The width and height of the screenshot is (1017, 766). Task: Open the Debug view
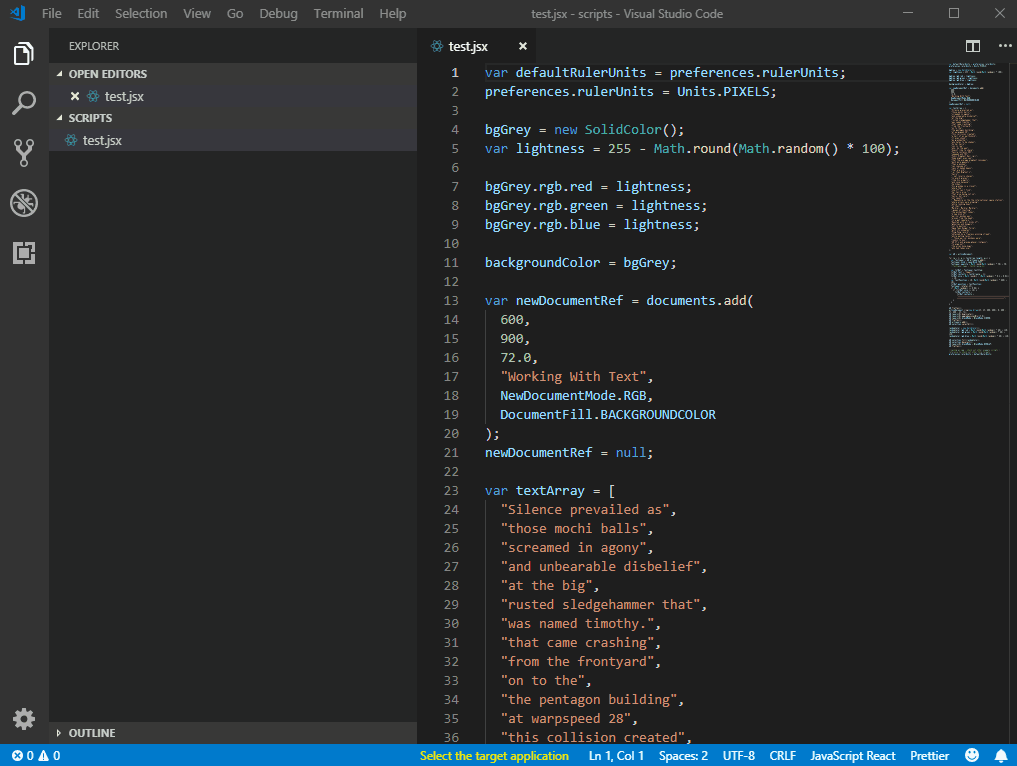point(24,203)
